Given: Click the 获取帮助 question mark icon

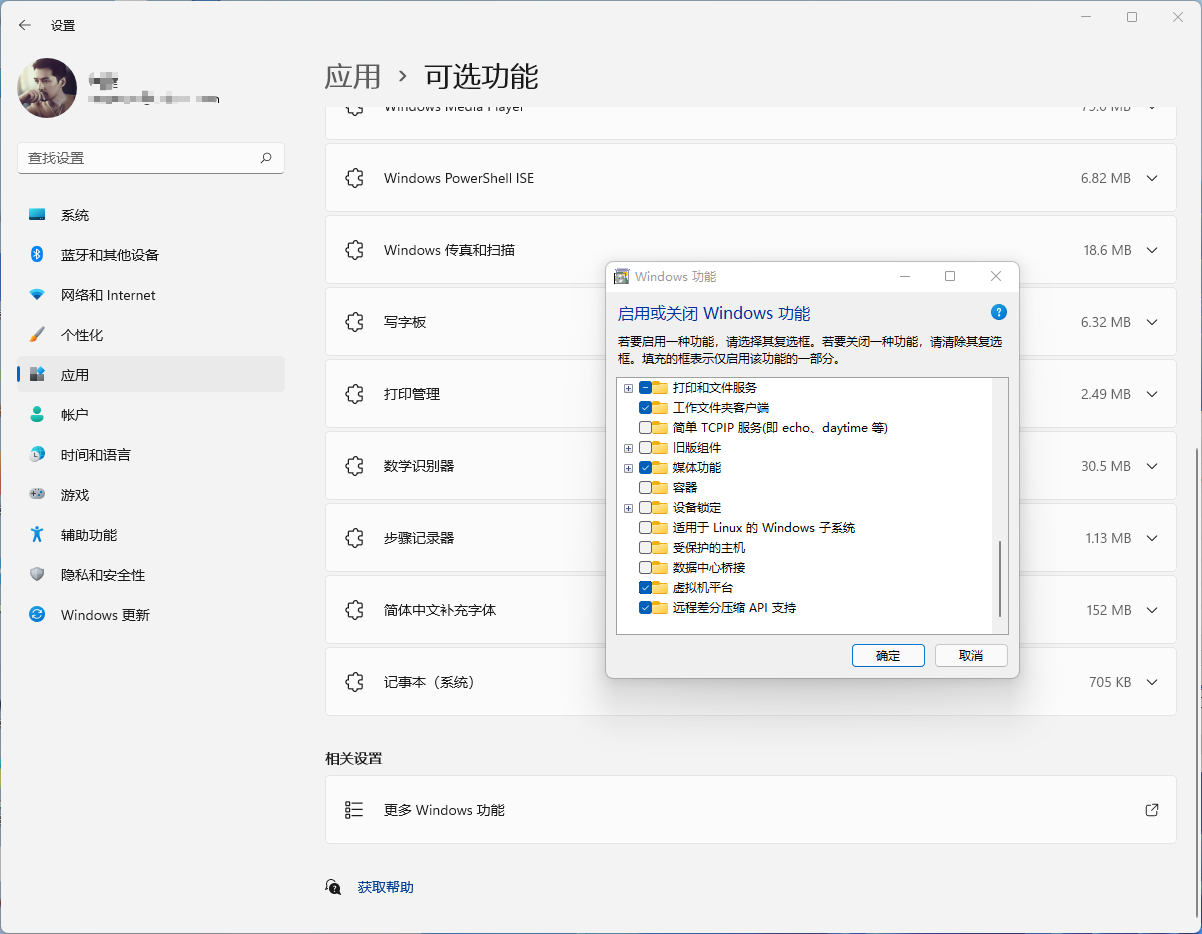Looking at the screenshot, I should (333, 887).
